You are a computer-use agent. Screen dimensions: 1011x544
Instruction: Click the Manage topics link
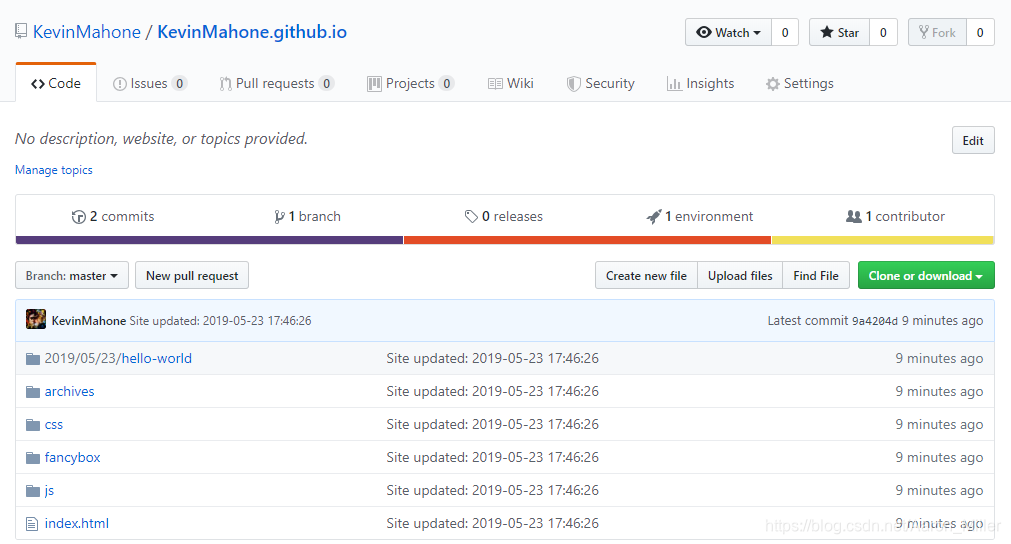point(54,170)
